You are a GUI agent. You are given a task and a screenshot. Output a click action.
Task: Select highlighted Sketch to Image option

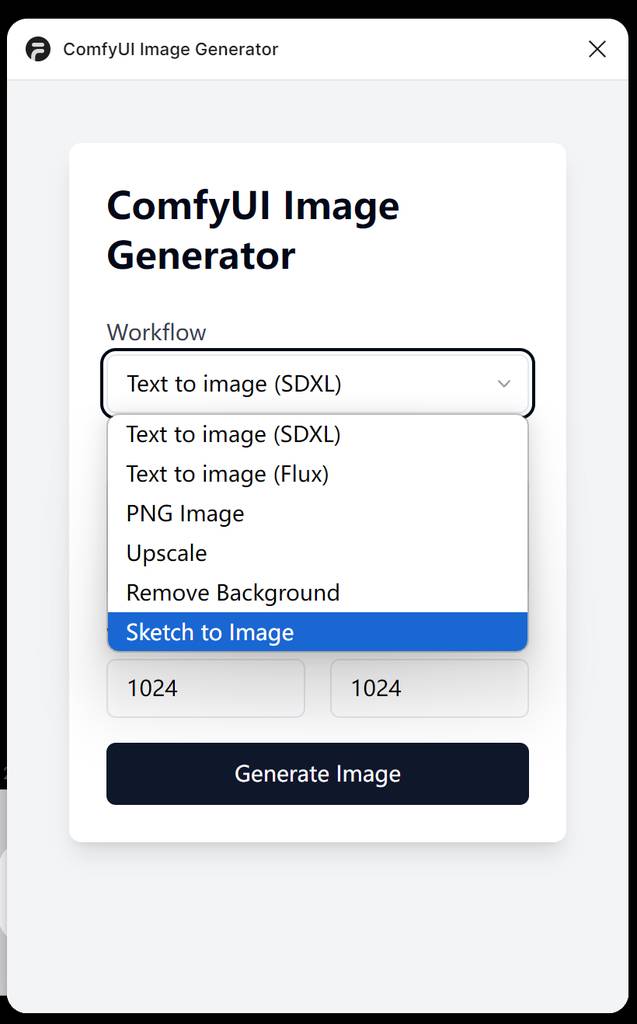click(210, 632)
